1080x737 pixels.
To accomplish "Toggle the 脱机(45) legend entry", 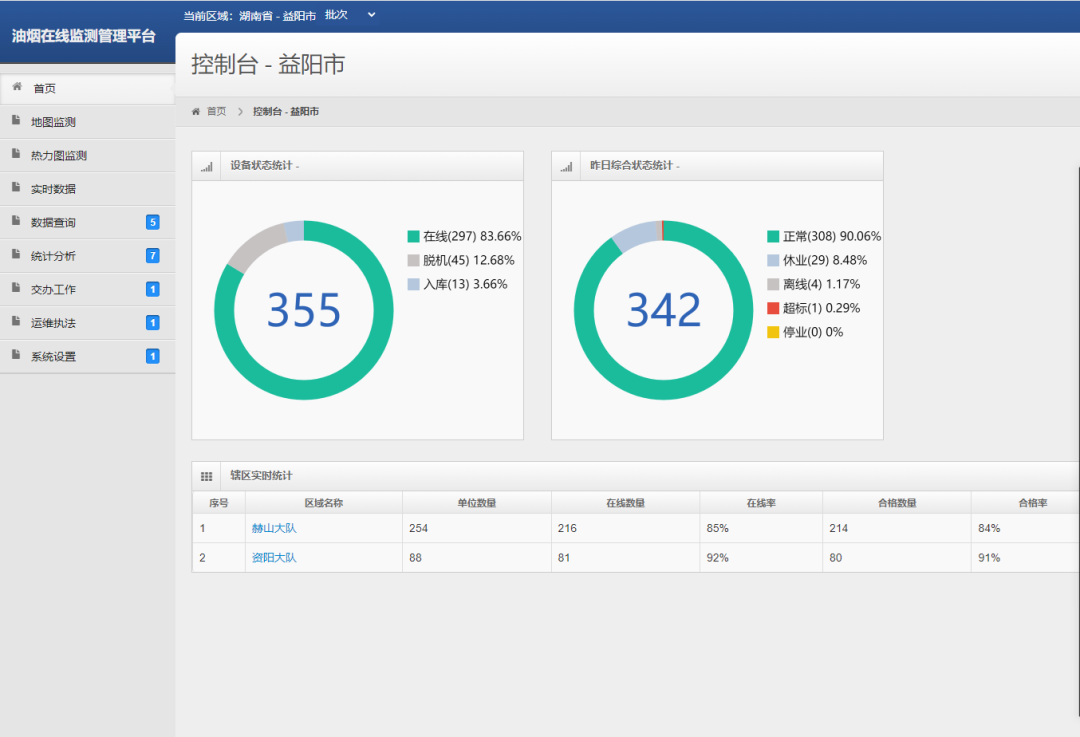I will (461, 260).
